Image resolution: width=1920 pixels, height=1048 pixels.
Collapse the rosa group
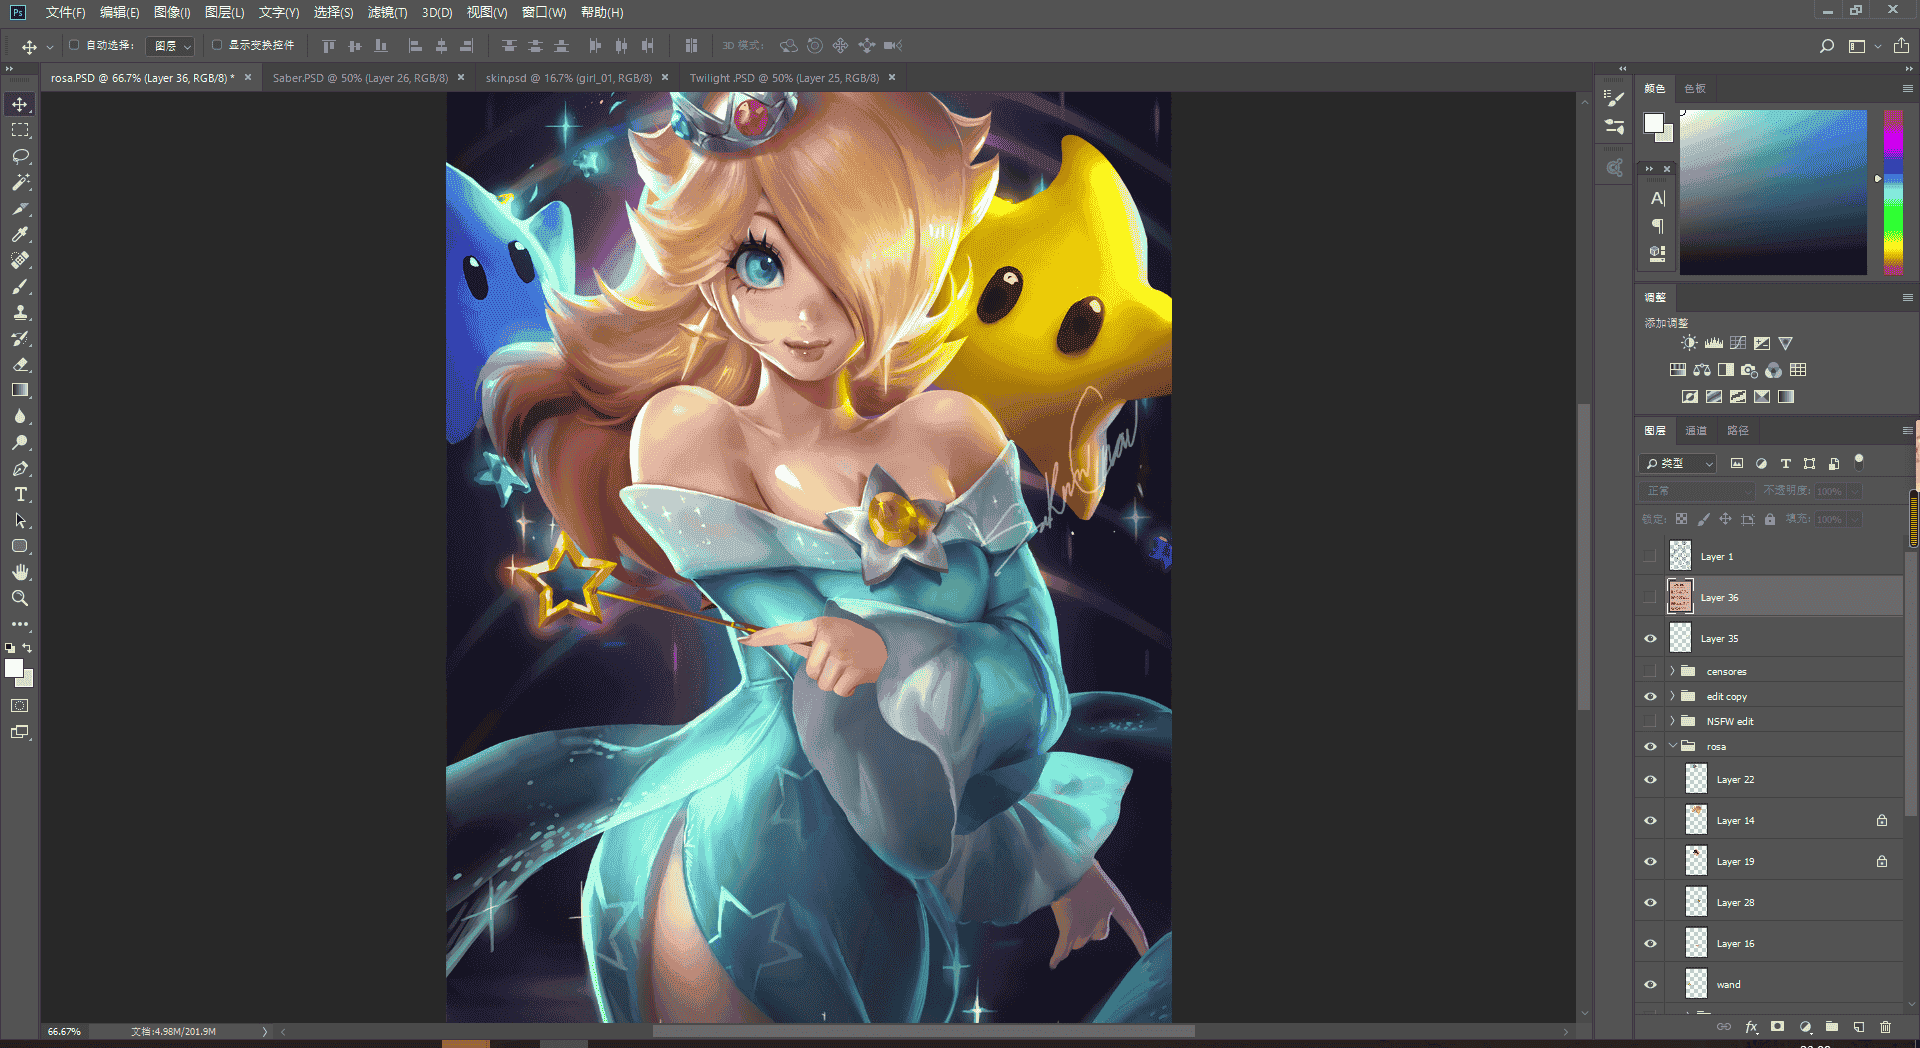click(1672, 746)
